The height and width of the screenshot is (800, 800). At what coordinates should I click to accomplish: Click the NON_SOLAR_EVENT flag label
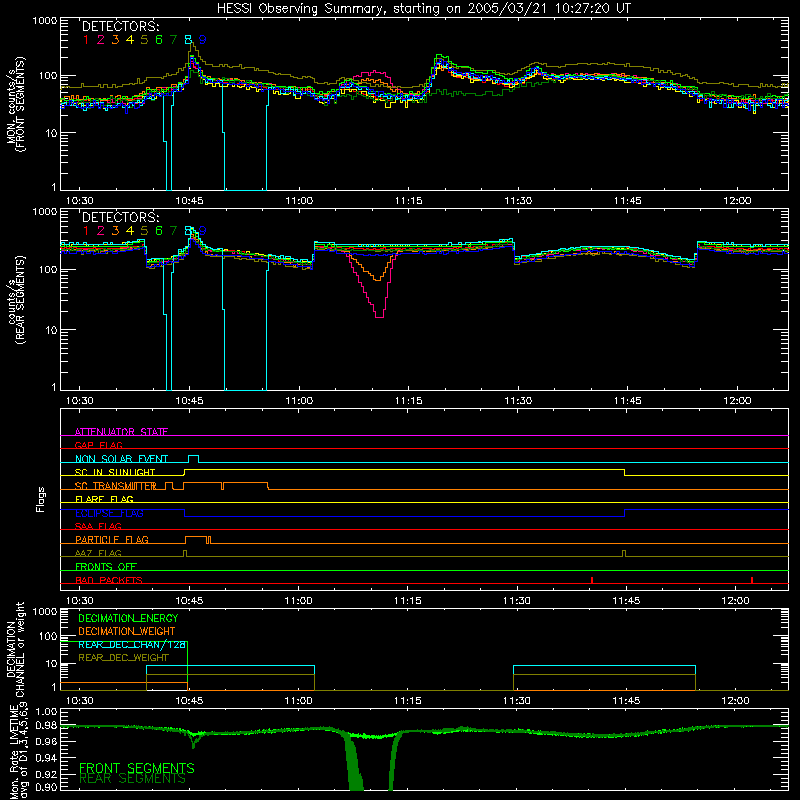(x=121, y=459)
